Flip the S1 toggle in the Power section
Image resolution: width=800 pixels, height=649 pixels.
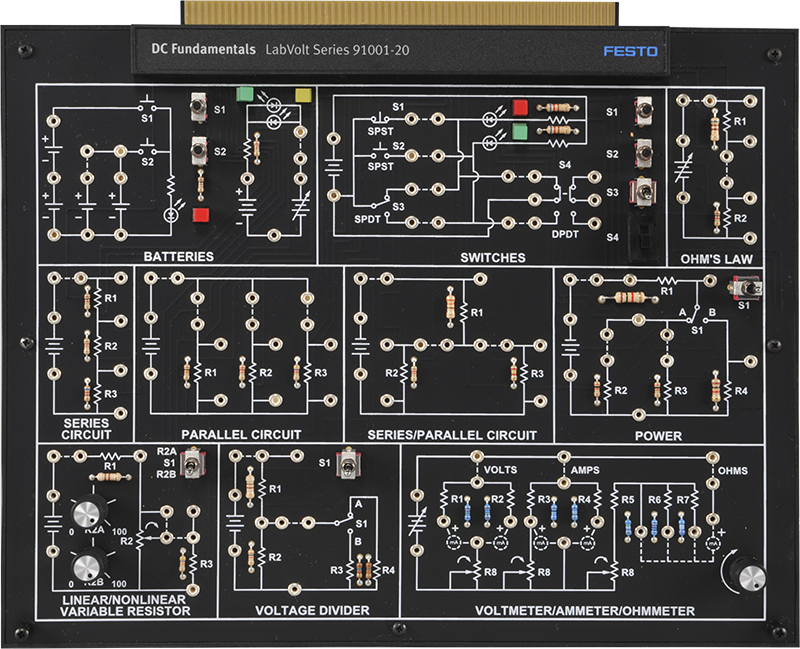tap(743, 290)
